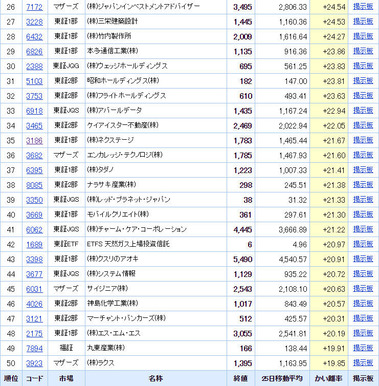Open stock code 3682 link
Image resolution: width=379 pixels, height=386 pixels.
34,156
